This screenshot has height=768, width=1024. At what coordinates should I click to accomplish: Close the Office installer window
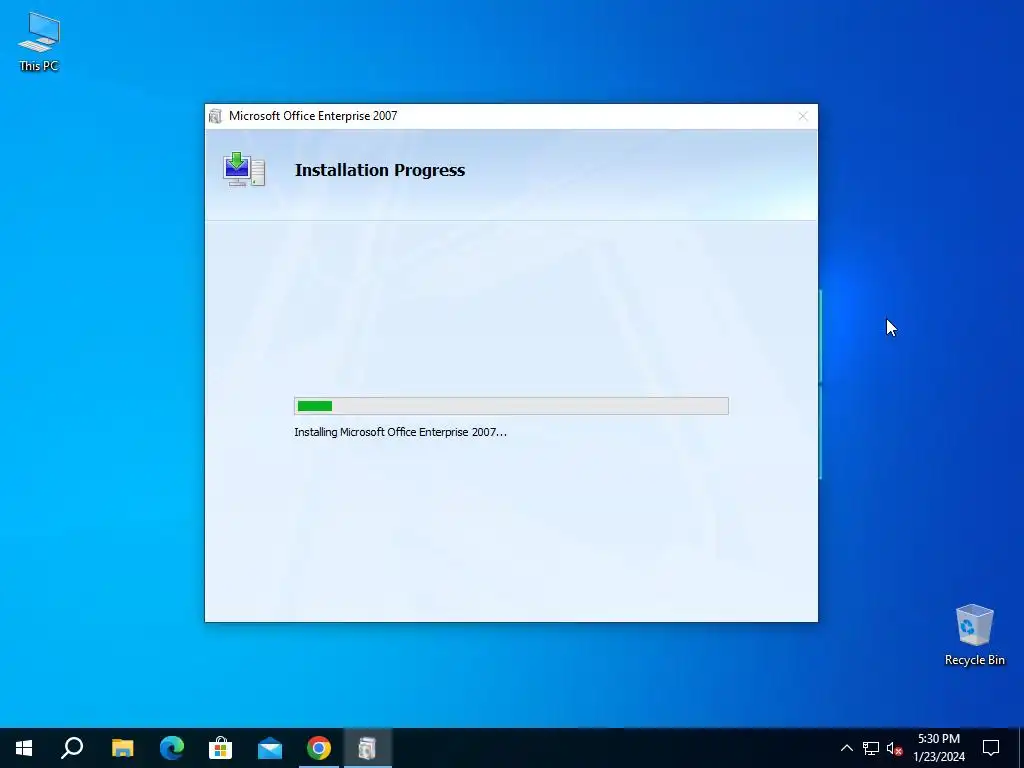click(x=803, y=116)
